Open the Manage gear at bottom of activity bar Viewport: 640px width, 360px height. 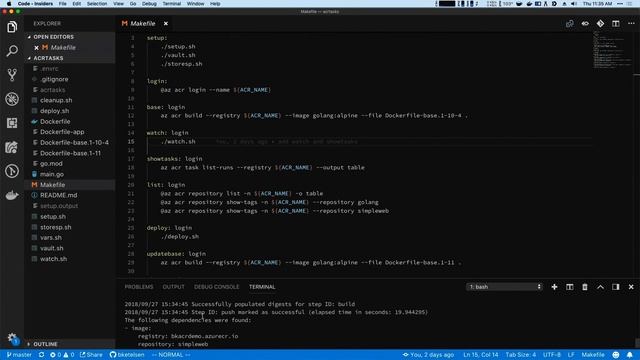[x=12, y=338]
